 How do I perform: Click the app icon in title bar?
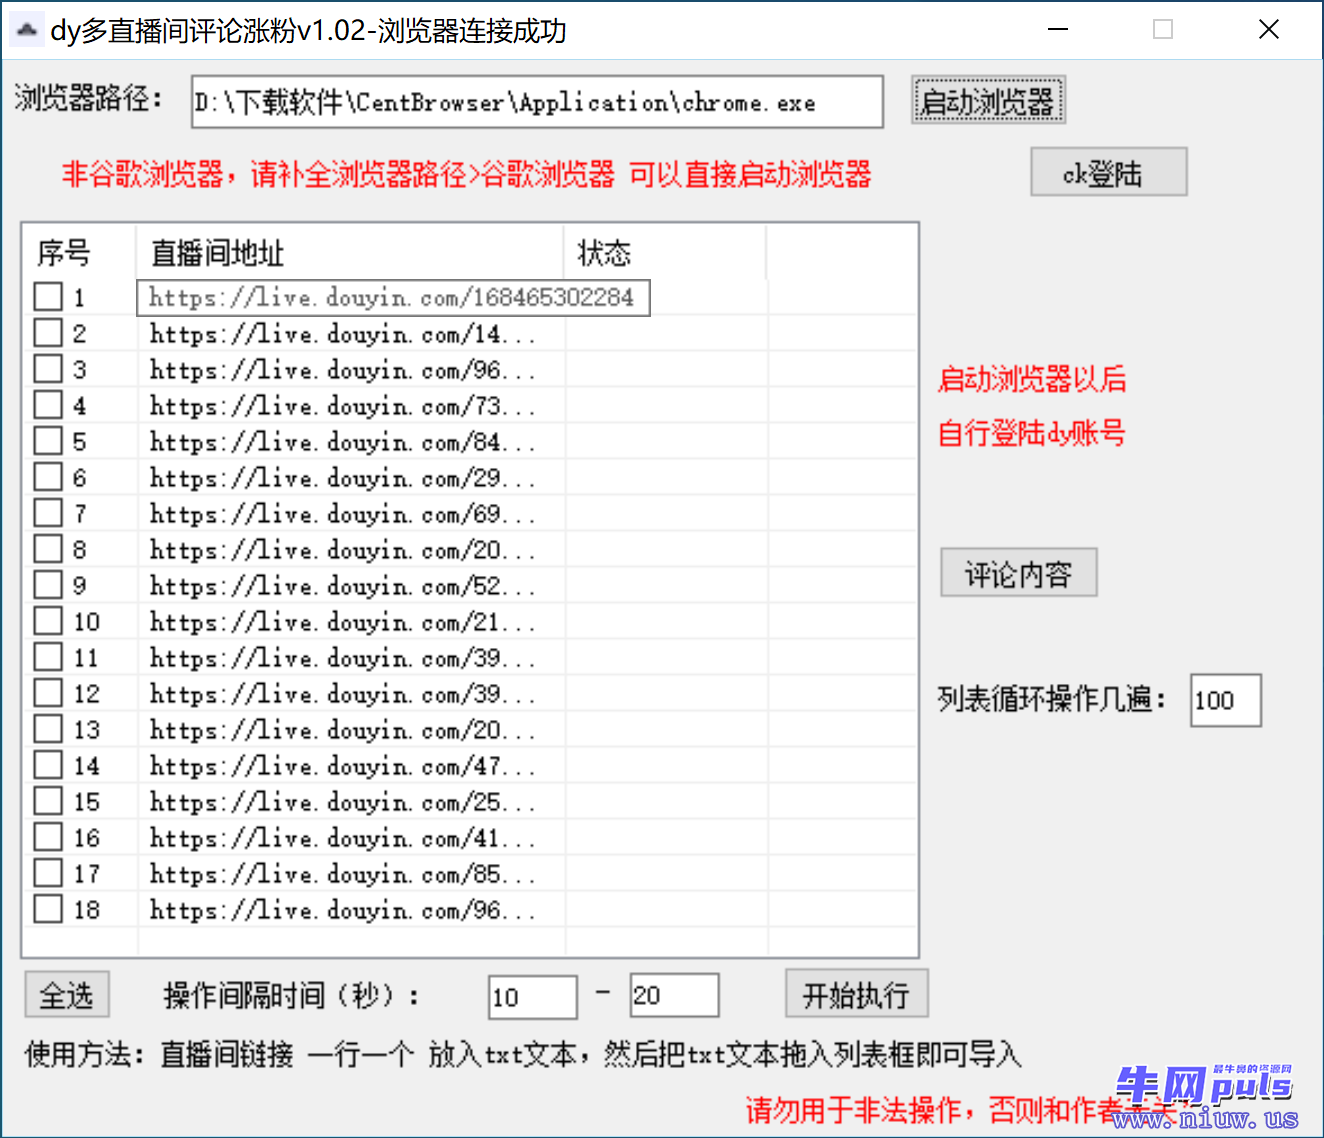[27, 30]
